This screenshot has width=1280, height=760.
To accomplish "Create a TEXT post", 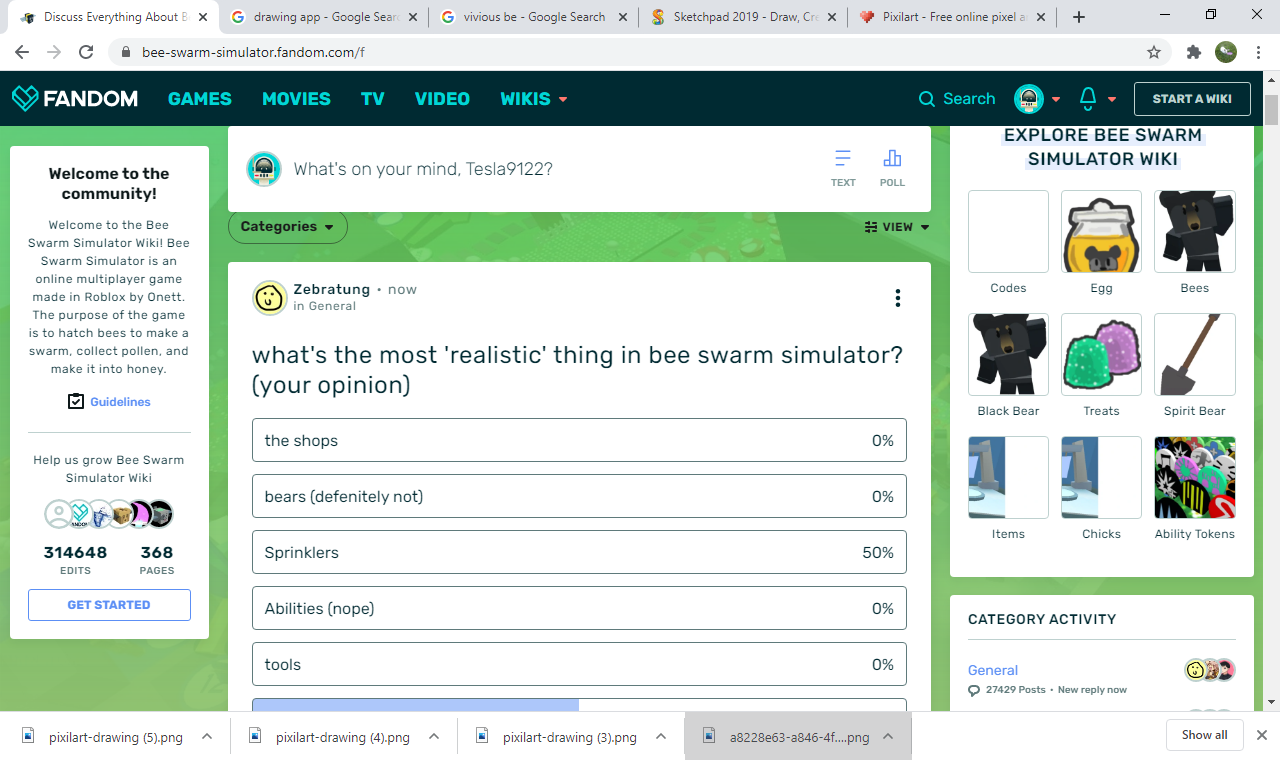I will tap(843, 168).
